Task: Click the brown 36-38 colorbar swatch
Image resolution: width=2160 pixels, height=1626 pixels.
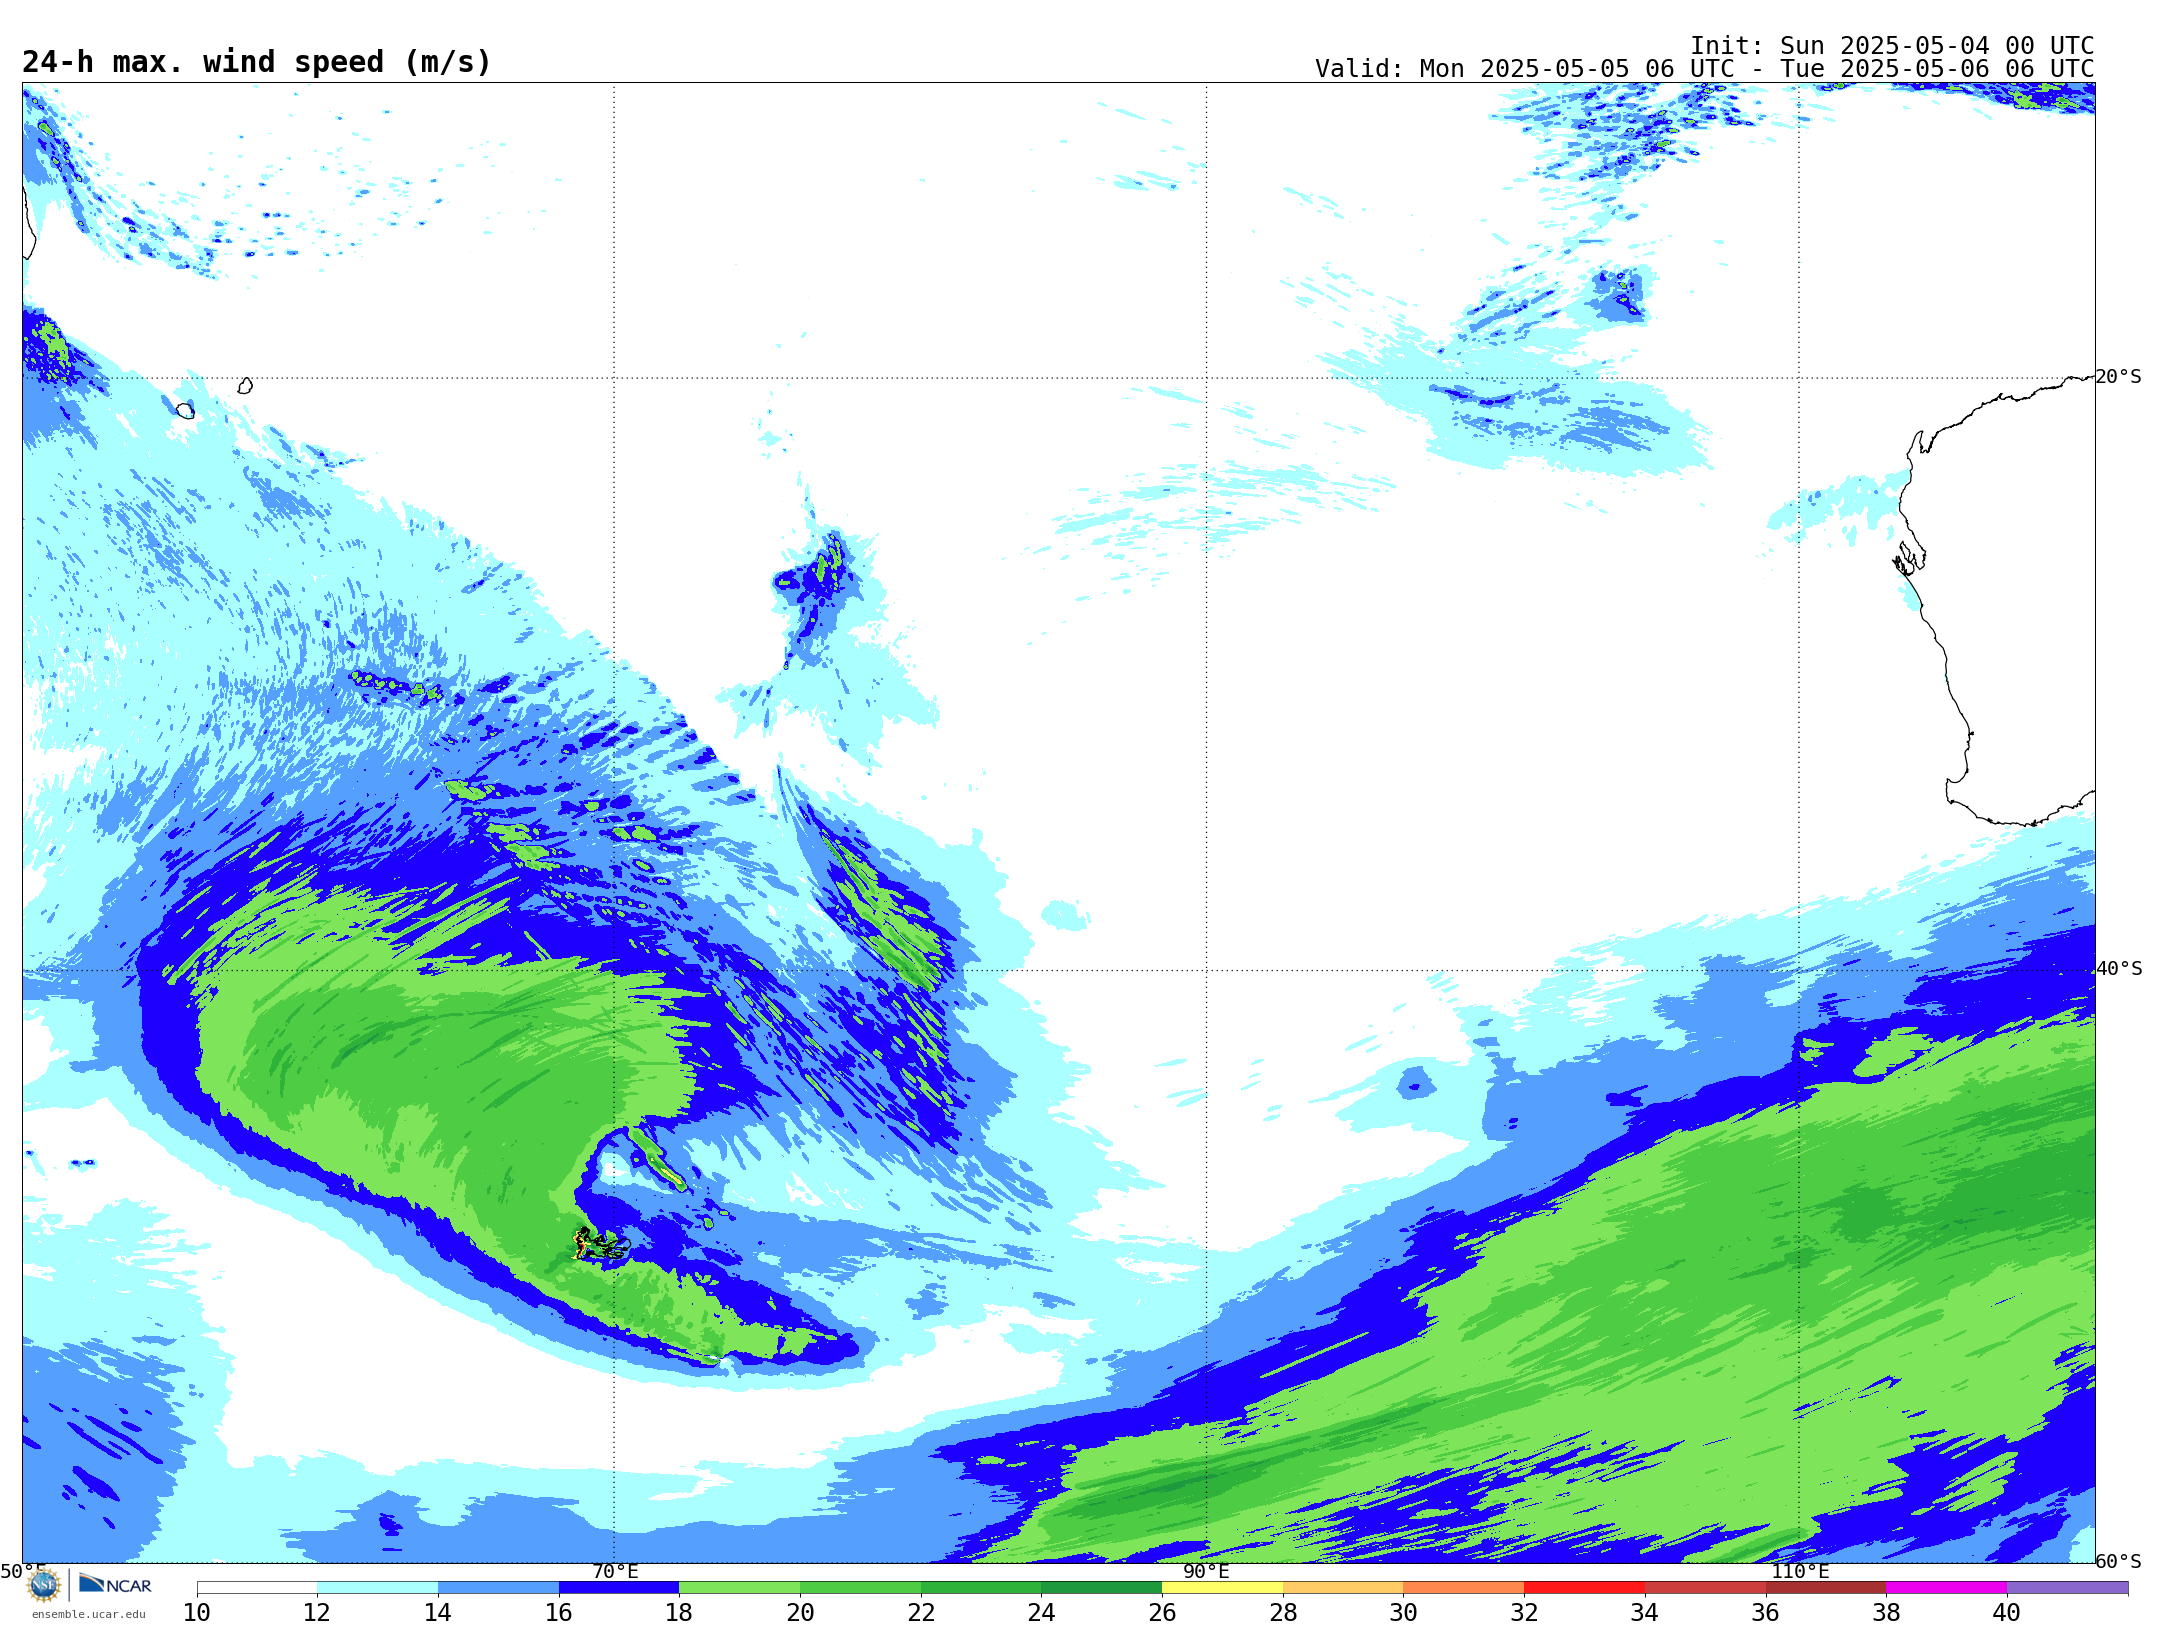Action: (x=1825, y=1588)
